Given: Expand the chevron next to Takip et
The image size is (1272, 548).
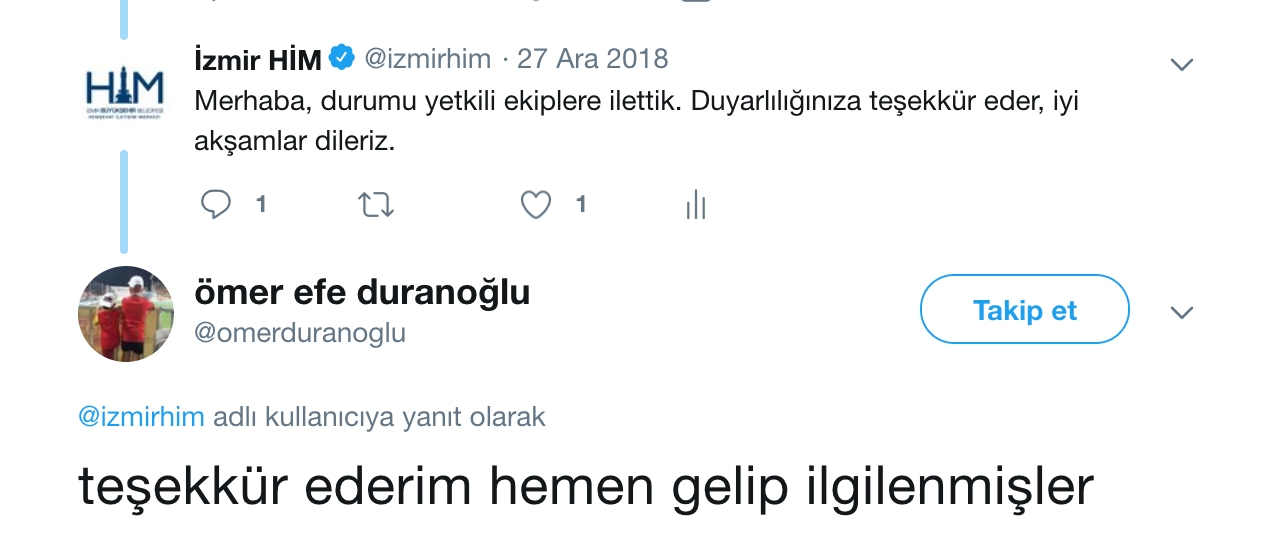Looking at the screenshot, I should [x=1182, y=313].
